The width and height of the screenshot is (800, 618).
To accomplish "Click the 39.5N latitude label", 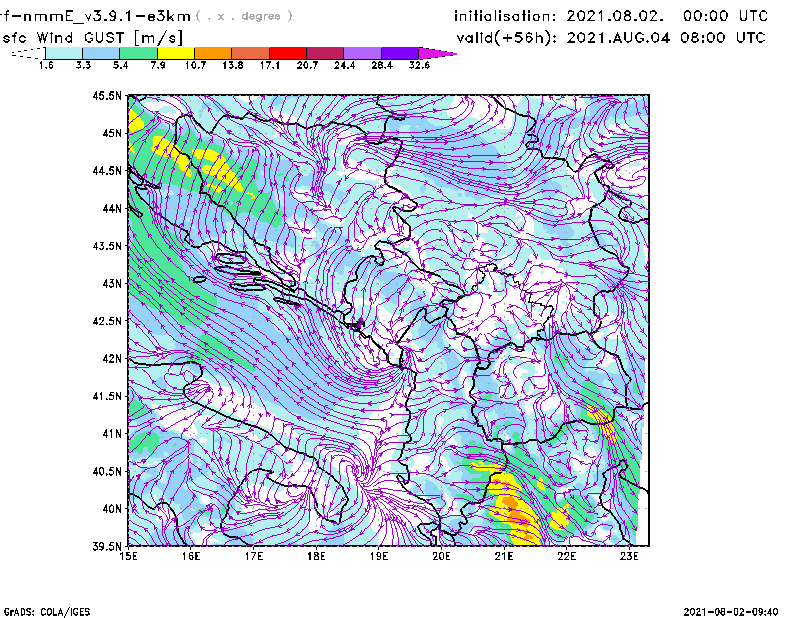I will click(107, 547).
